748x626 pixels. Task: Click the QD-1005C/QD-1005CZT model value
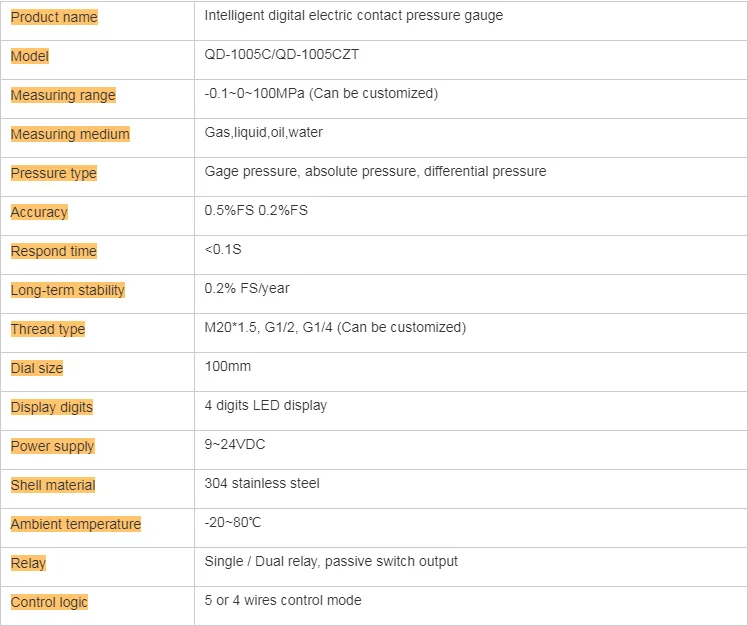(x=281, y=55)
